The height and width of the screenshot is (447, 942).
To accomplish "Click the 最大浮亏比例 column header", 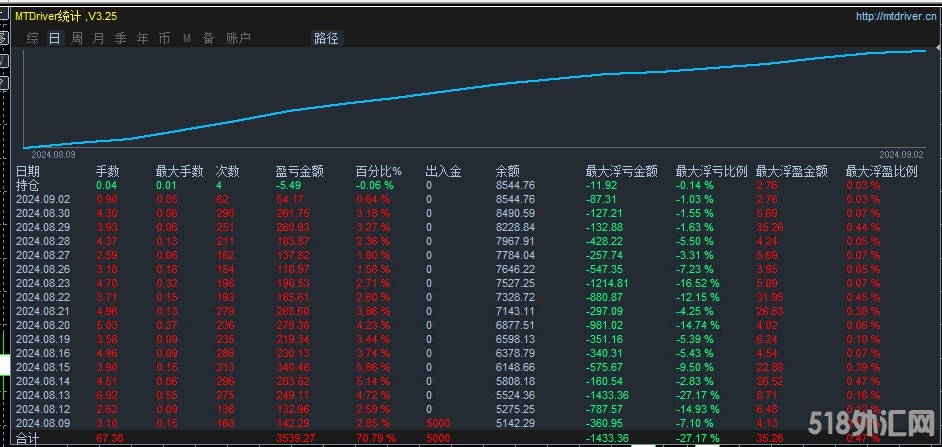I will pyautogui.click(x=712, y=172).
